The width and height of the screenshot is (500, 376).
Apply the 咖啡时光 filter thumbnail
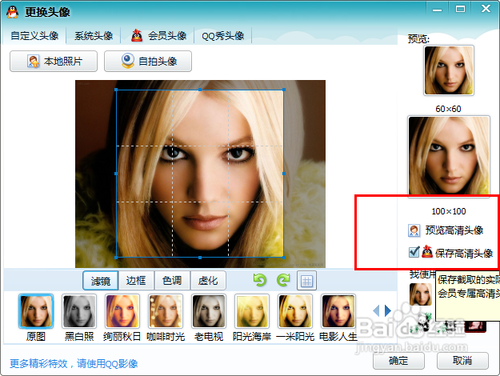(x=165, y=311)
